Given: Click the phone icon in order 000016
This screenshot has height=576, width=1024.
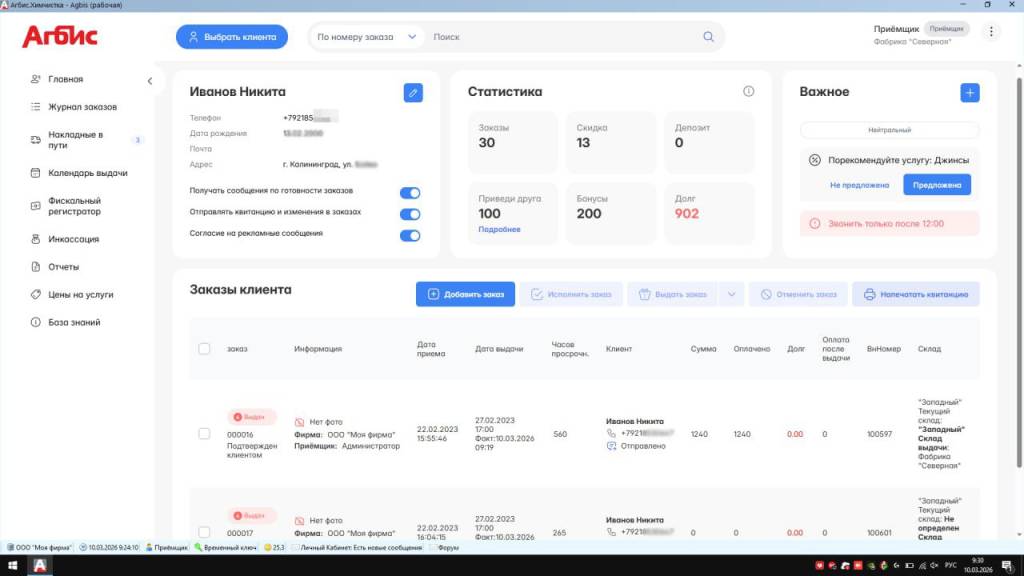Looking at the screenshot, I should pos(612,433).
